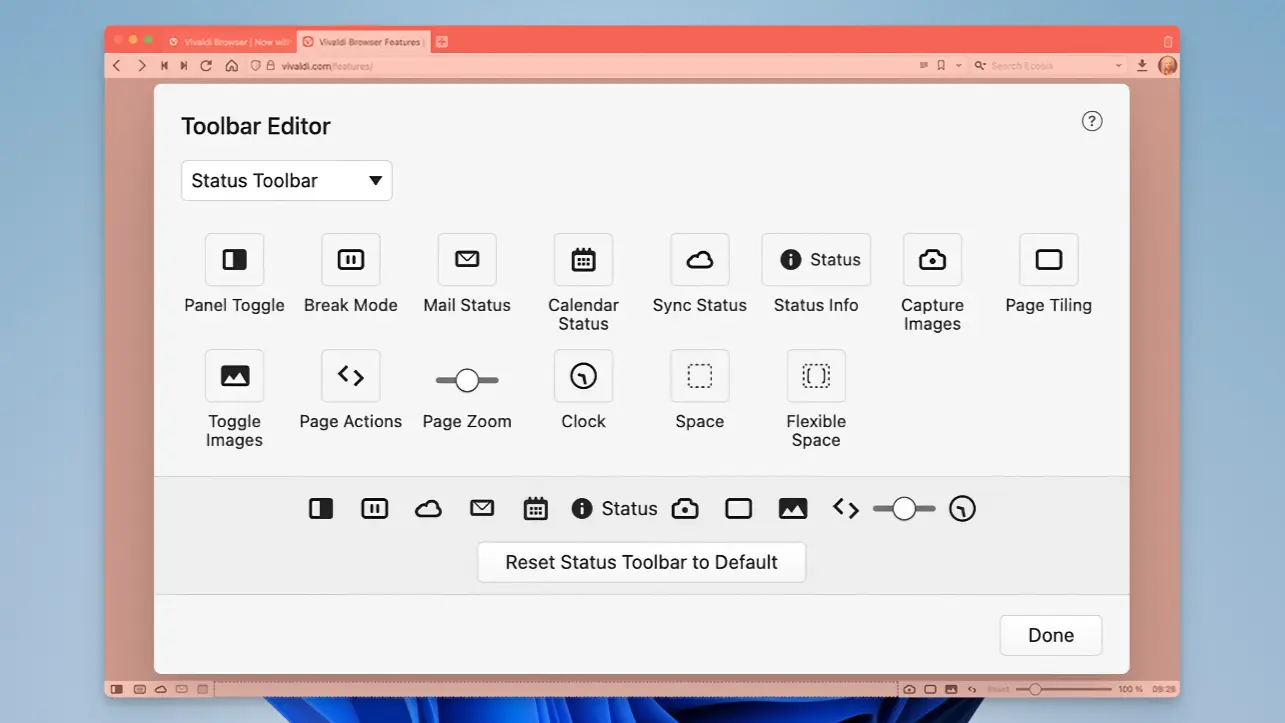Select the Mail Status icon
This screenshot has height=723, width=1285.
[467, 259]
